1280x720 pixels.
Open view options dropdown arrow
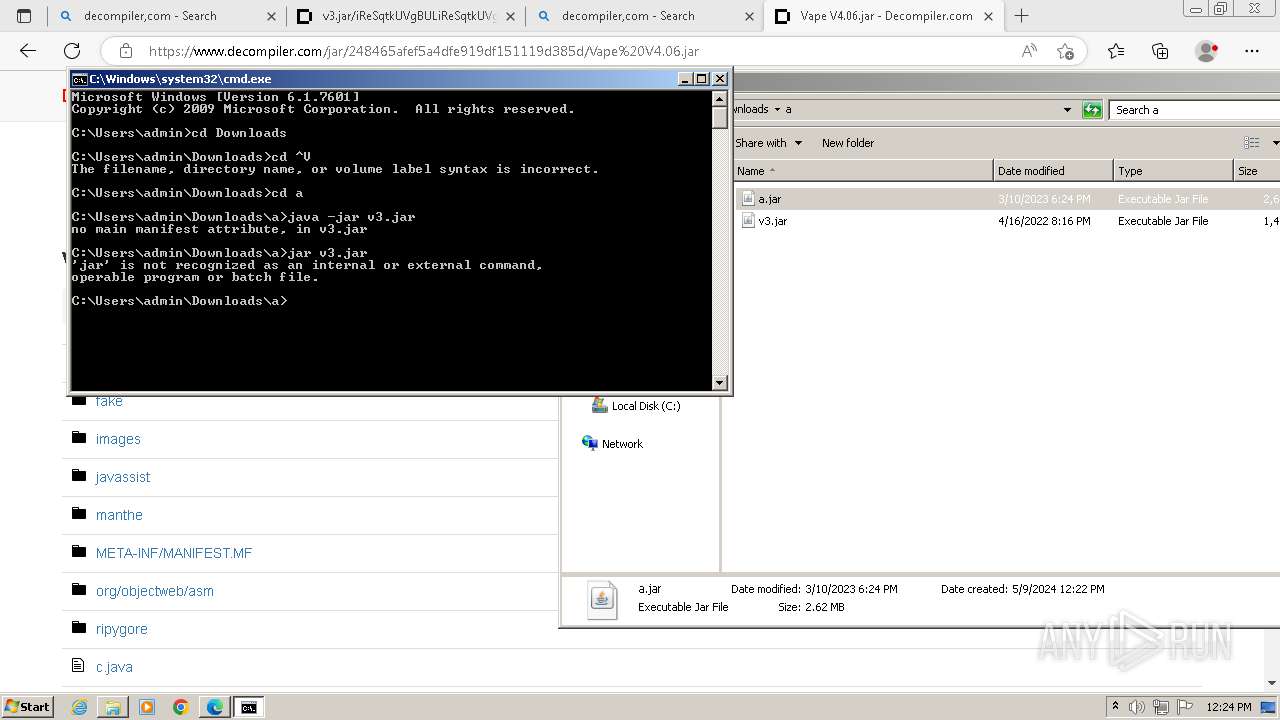(1275, 143)
